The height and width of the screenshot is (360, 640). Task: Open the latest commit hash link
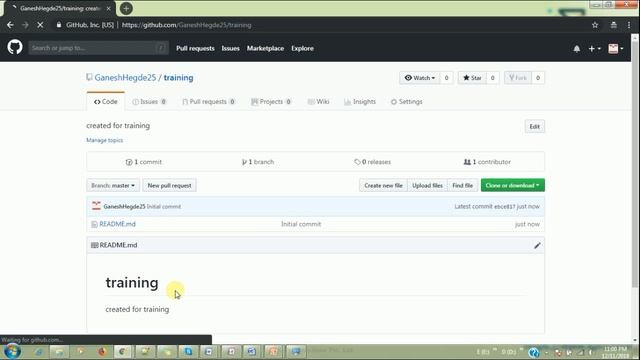(505, 207)
